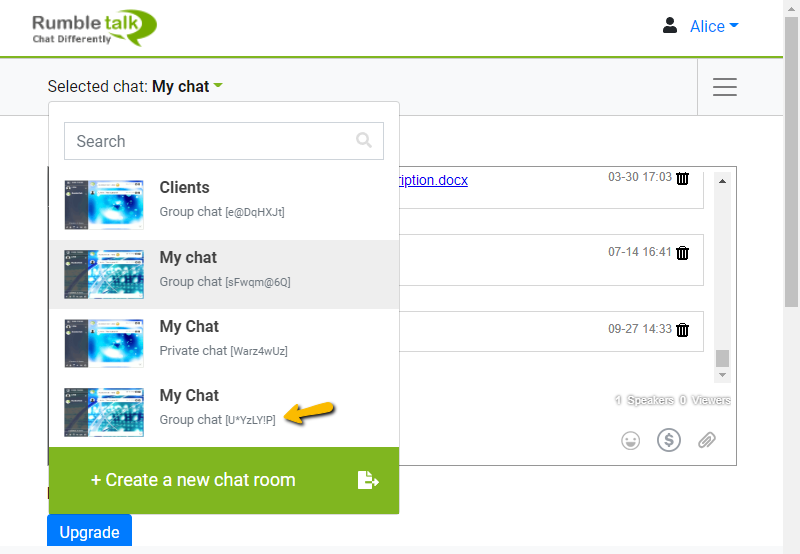
Task: Click the paperclip attach file icon
Action: 707,440
